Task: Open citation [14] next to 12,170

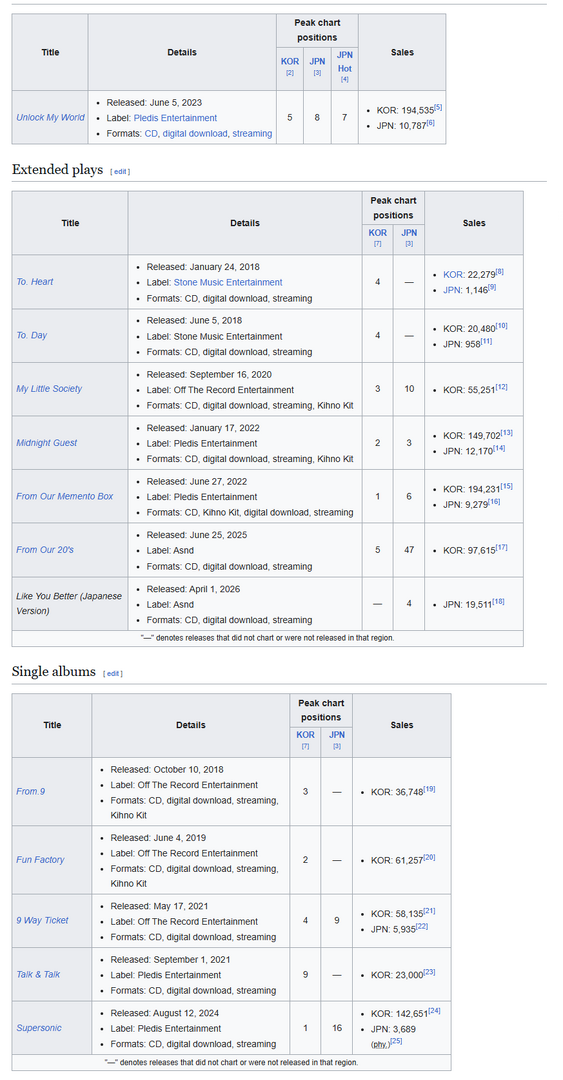Action: pyautogui.click(x=500, y=448)
